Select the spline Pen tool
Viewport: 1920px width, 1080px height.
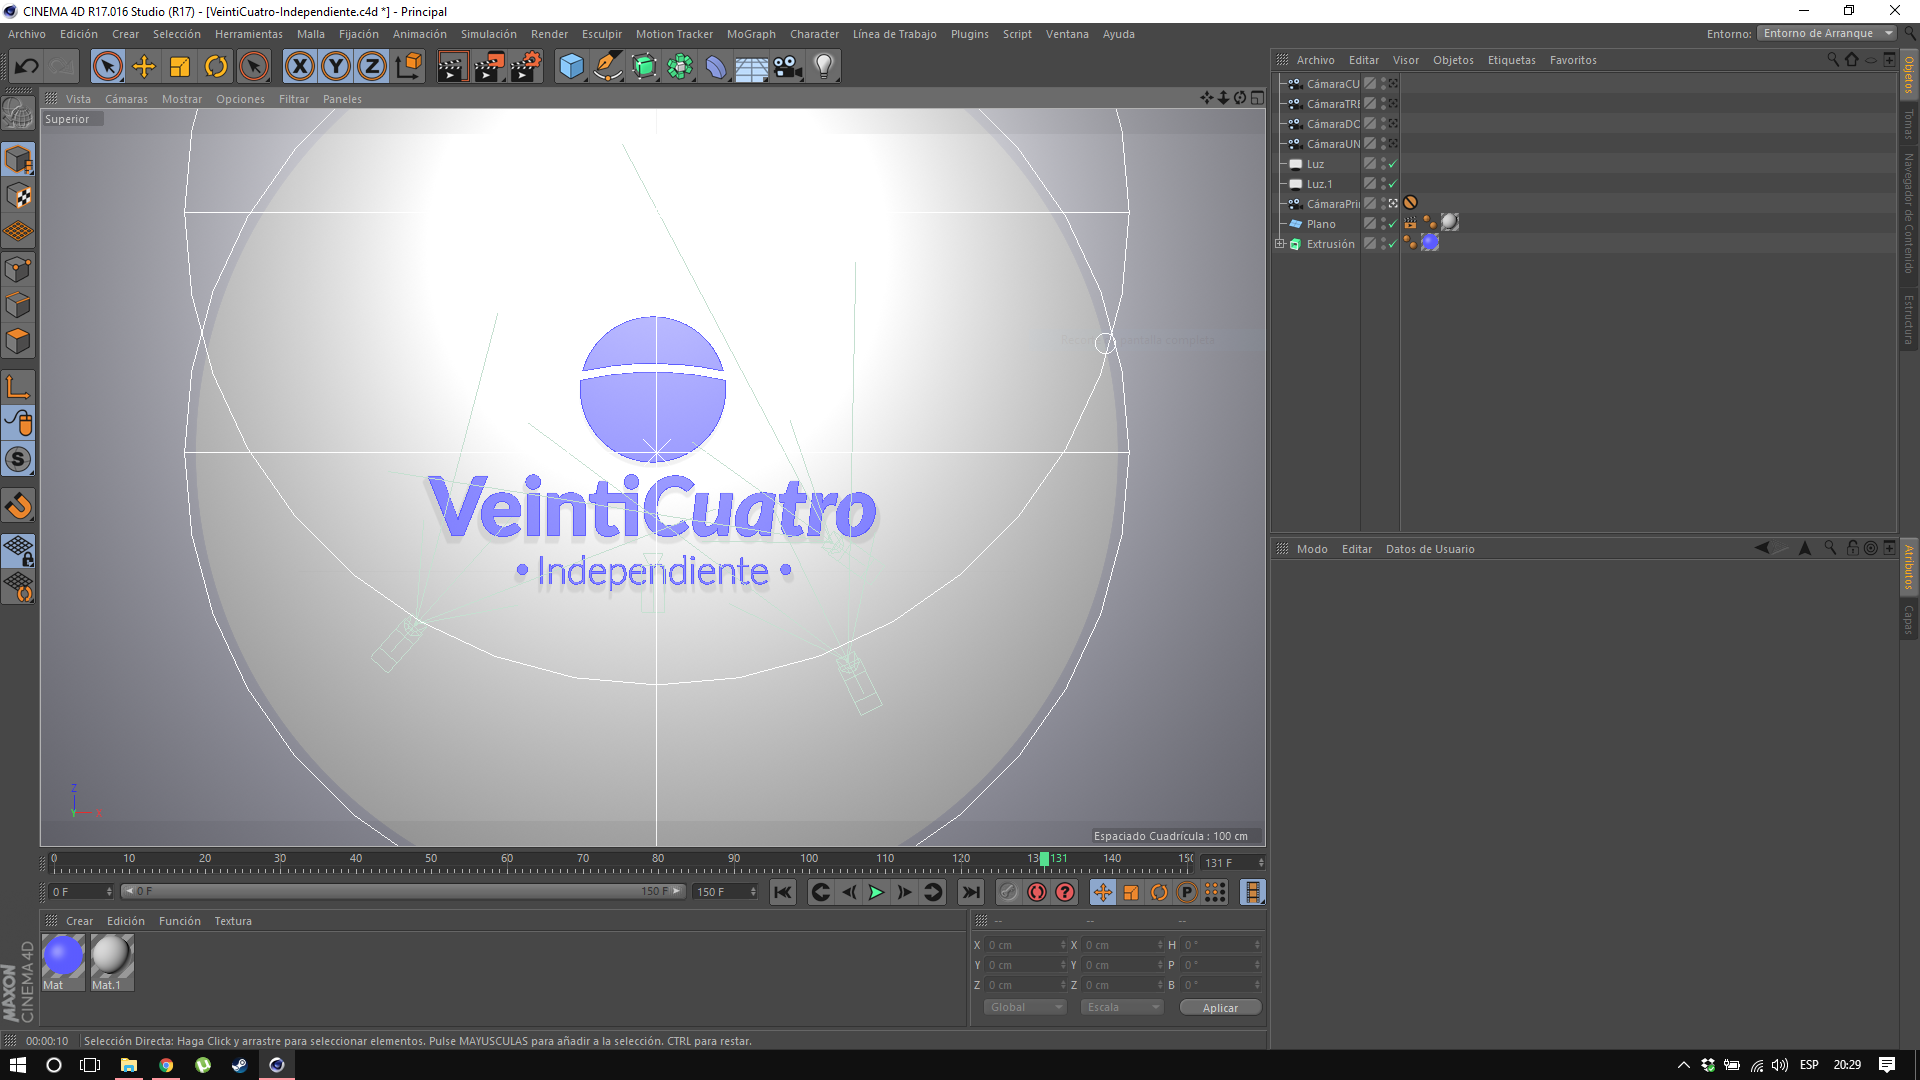point(608,67)
